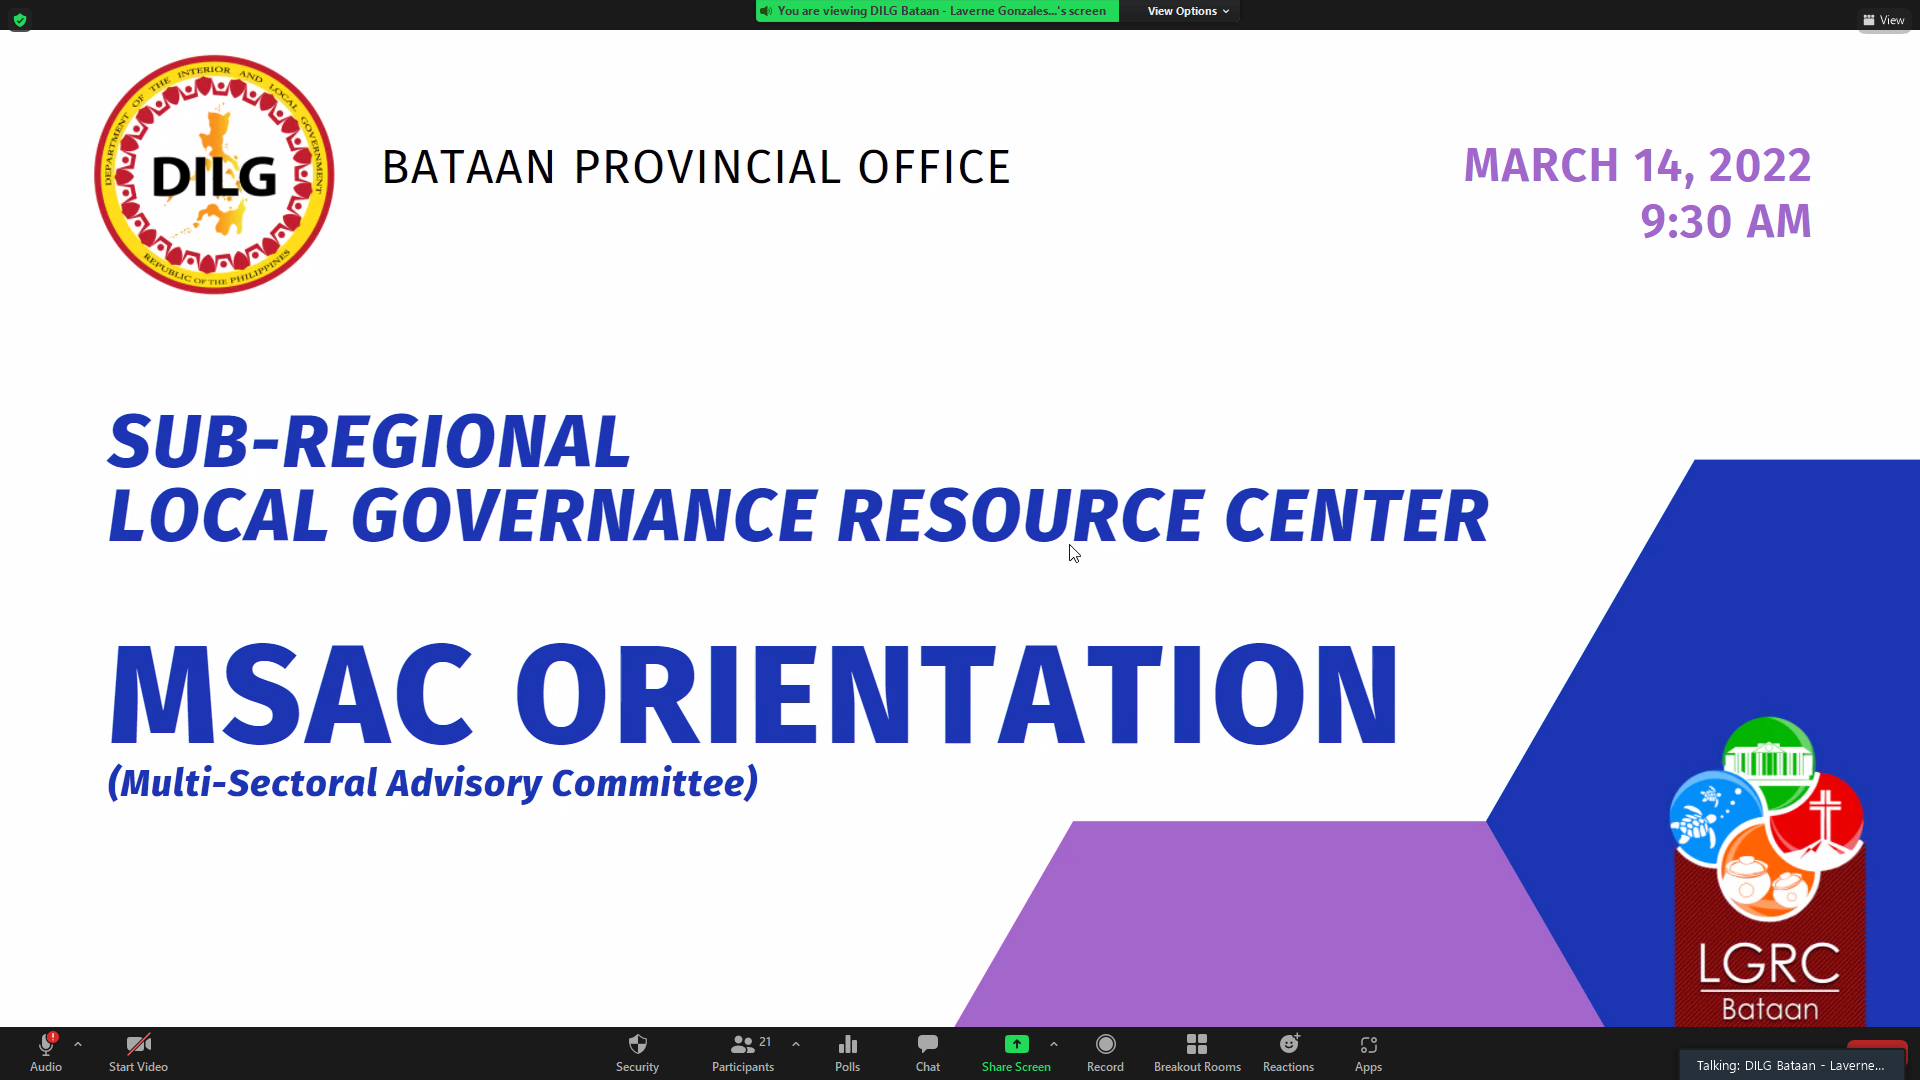Open the Security shield menu
This screenshot has width=1920, height=1080.
(x=637, y=1052)
